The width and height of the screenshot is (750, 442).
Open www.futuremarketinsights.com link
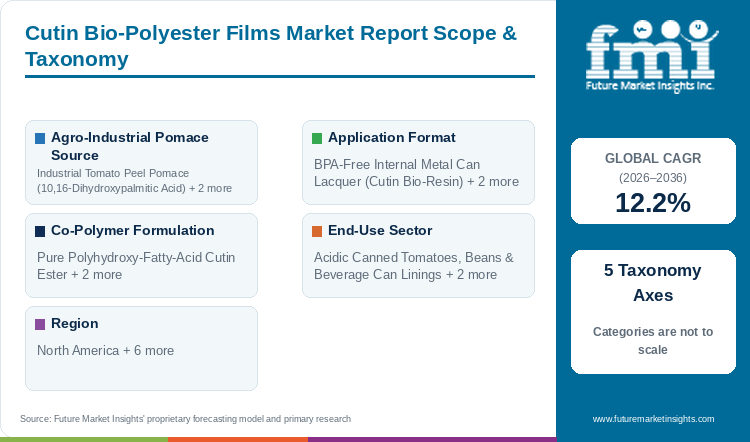pos(653,419)
